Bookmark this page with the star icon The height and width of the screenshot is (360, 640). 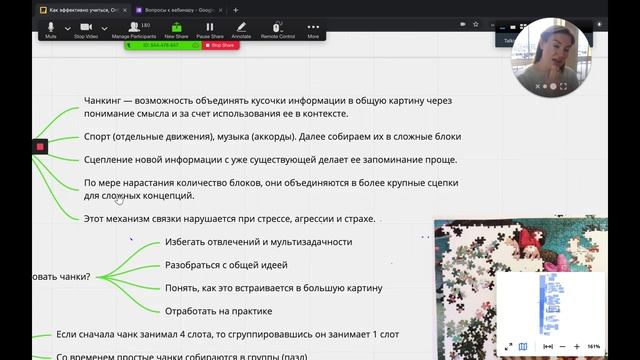pyautogui.click(x=476, y=24)
